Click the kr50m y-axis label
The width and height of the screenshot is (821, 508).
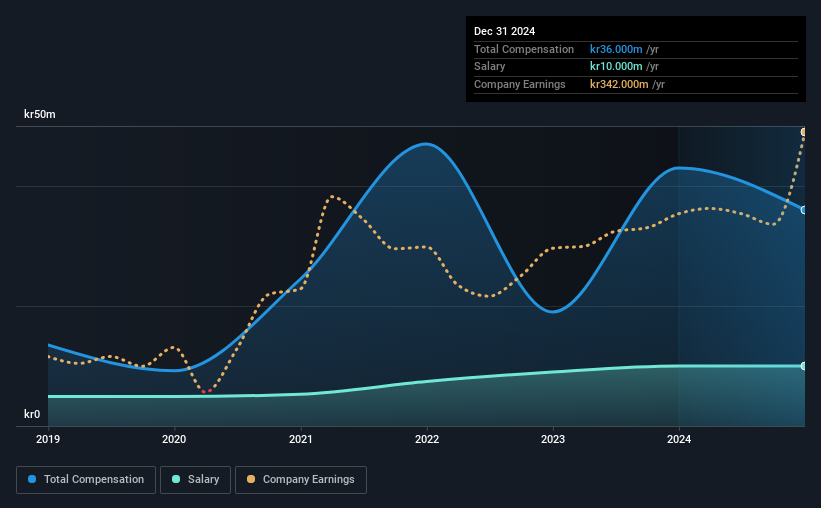point(40,114)
